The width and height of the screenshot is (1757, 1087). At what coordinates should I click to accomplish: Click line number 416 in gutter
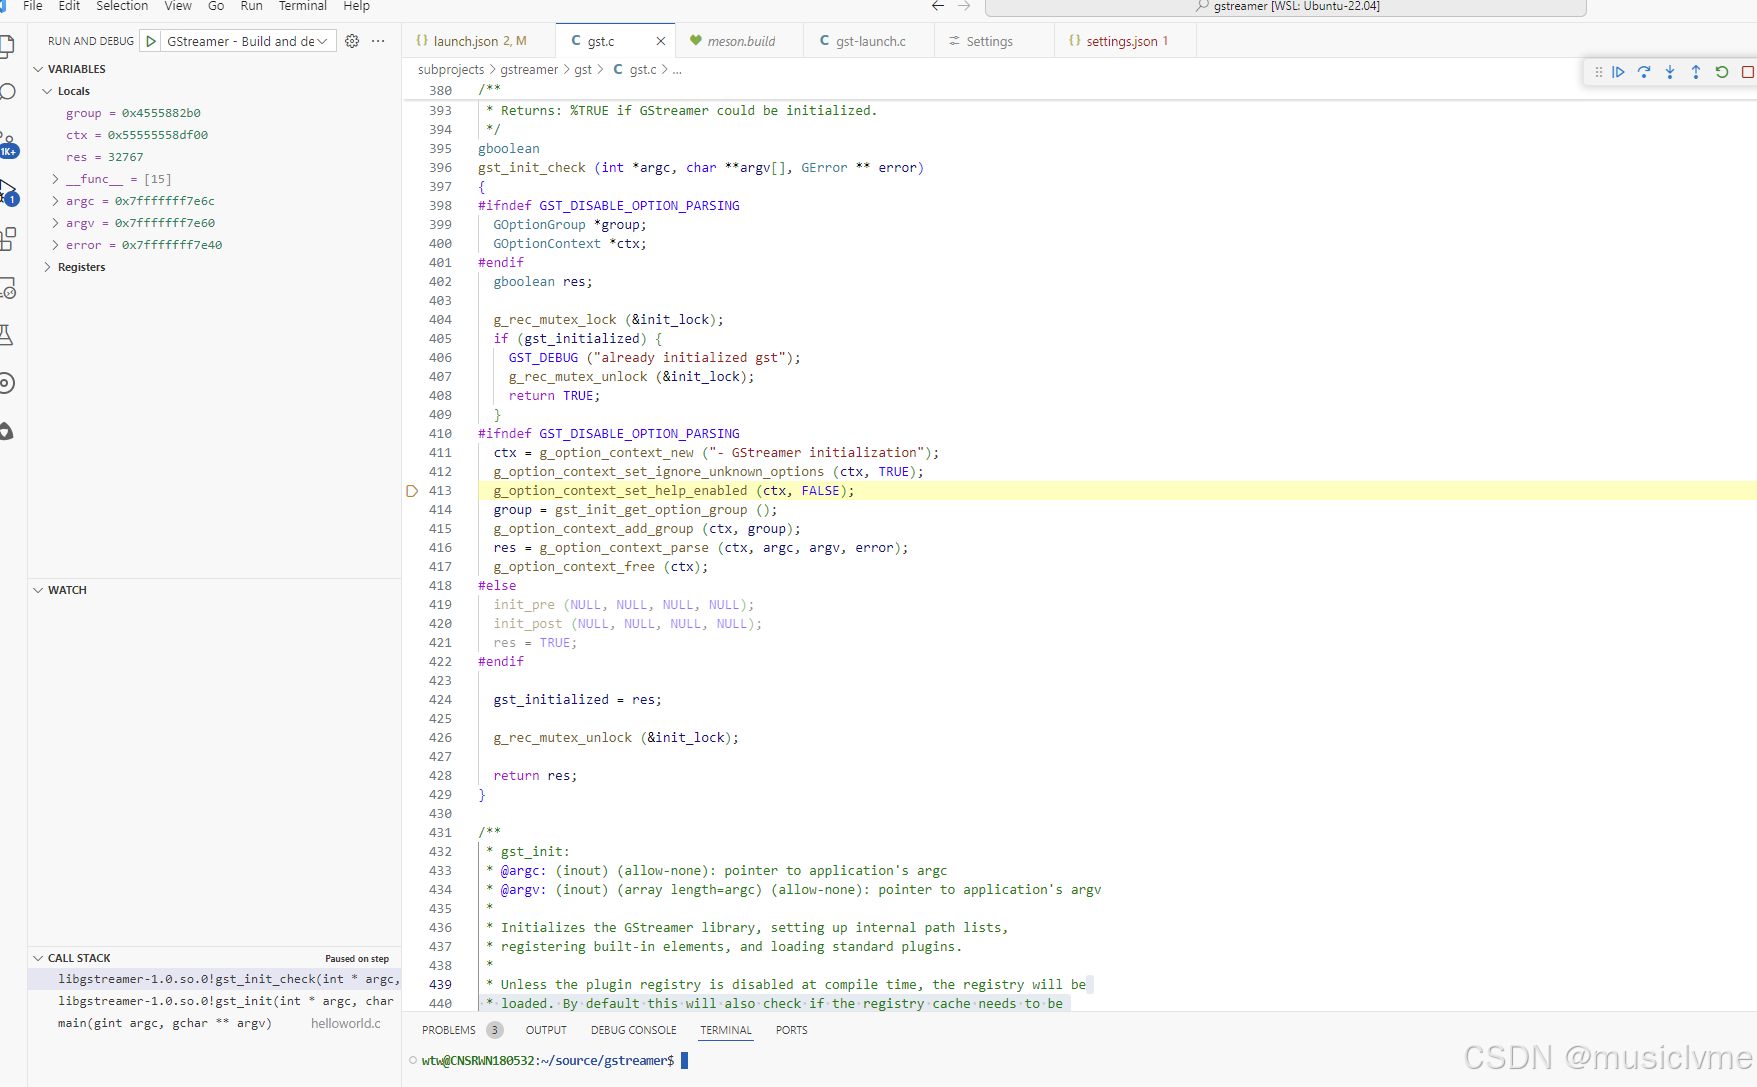(x=440, y=548)
